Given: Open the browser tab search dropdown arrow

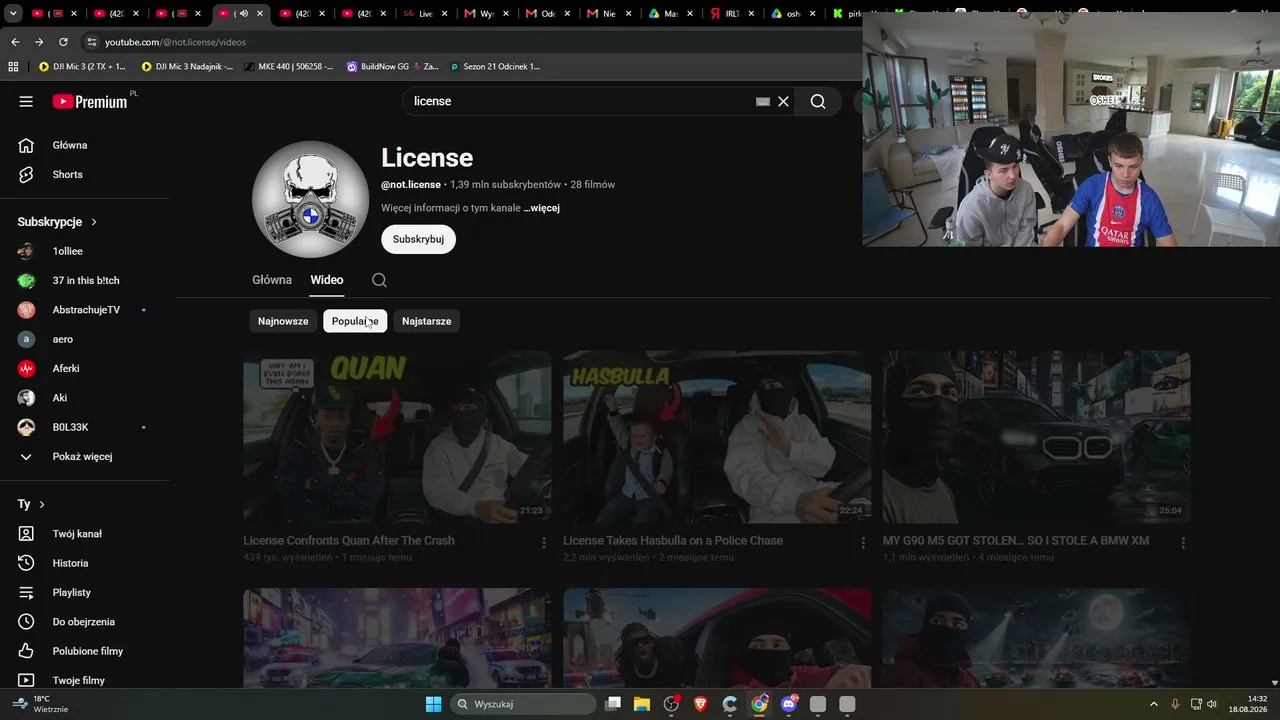Looking at the screenshot, I should tap(13, 14).
